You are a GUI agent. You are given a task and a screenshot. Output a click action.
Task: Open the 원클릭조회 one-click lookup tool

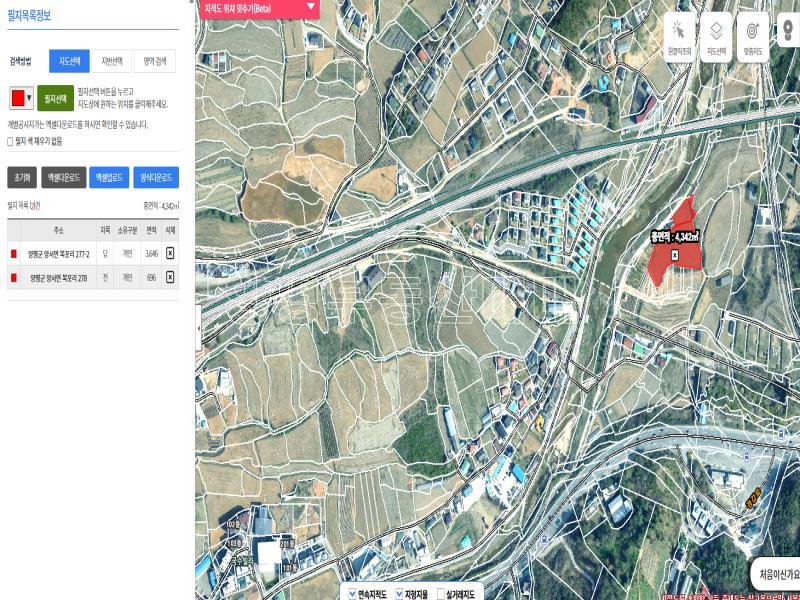tap(679, 36)
